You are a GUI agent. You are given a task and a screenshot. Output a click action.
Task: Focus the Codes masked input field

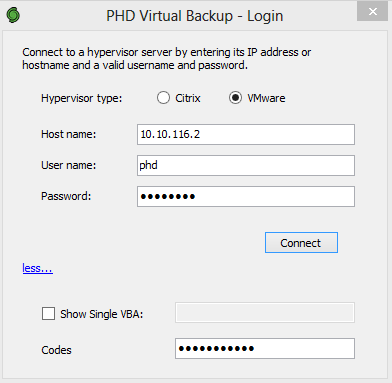265,349
